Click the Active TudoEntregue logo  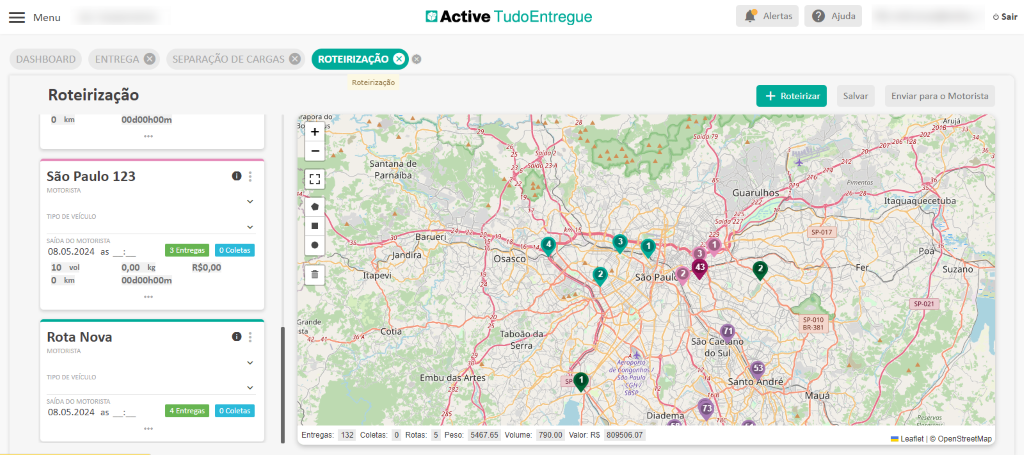point(509,16)
